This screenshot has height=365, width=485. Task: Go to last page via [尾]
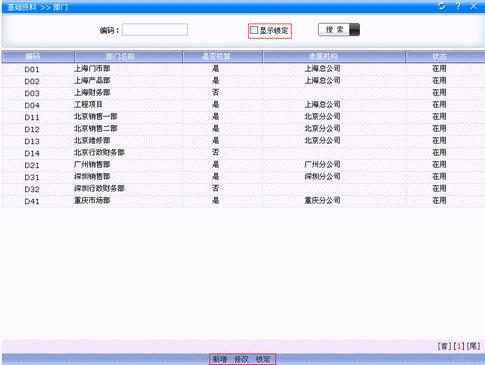pyautogui.click(x=473, y=346)
